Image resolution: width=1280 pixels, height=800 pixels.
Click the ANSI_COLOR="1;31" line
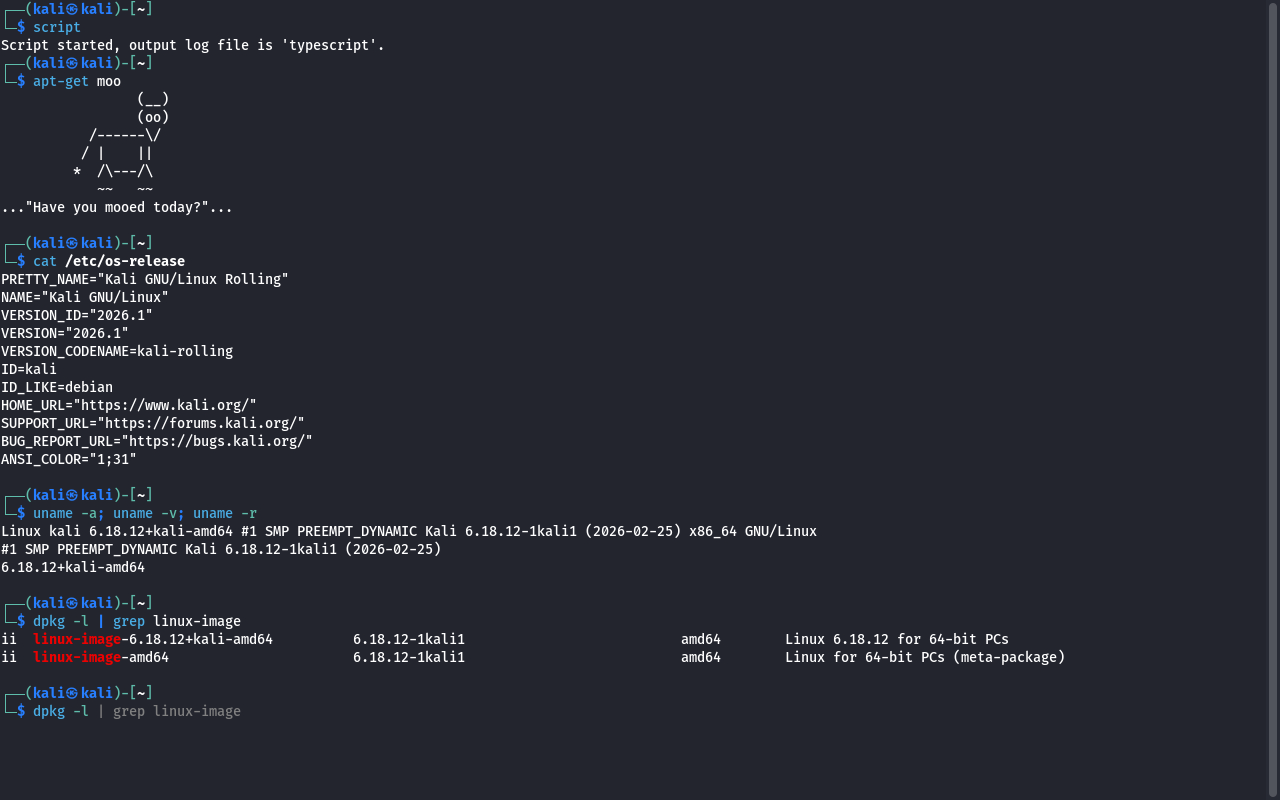[x=68, y=459]
